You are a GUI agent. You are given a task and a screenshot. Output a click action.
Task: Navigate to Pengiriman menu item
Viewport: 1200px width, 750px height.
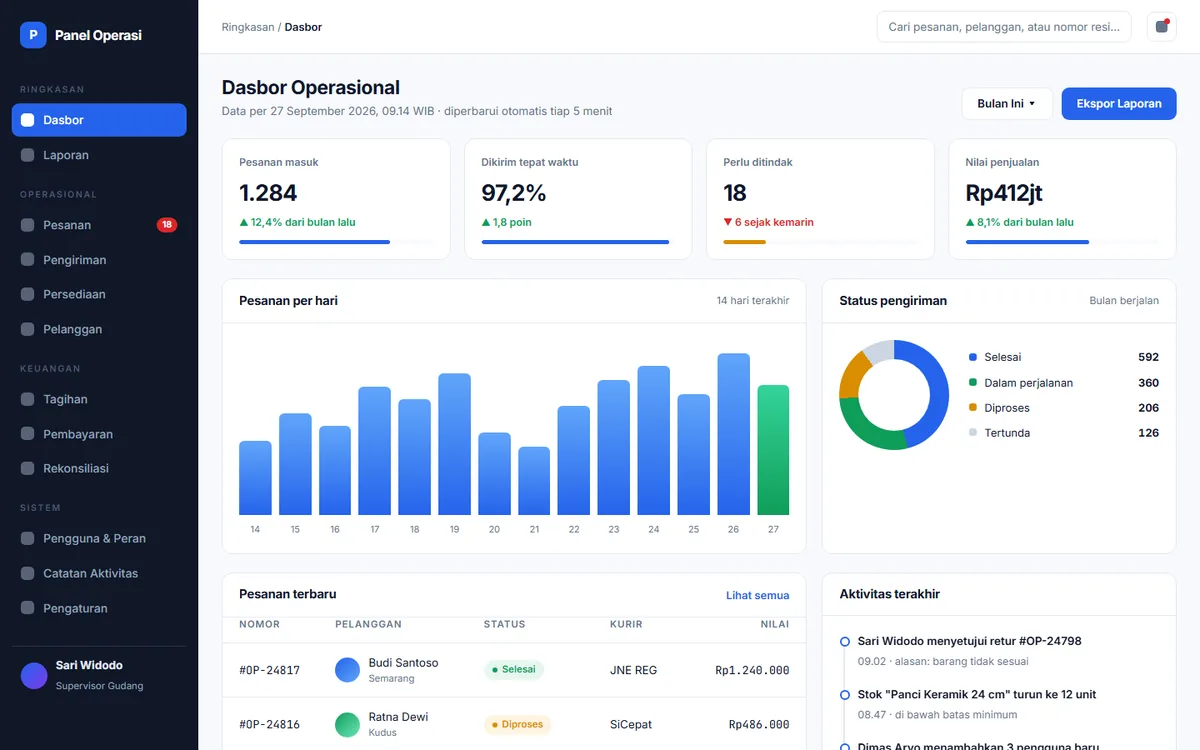99,260
